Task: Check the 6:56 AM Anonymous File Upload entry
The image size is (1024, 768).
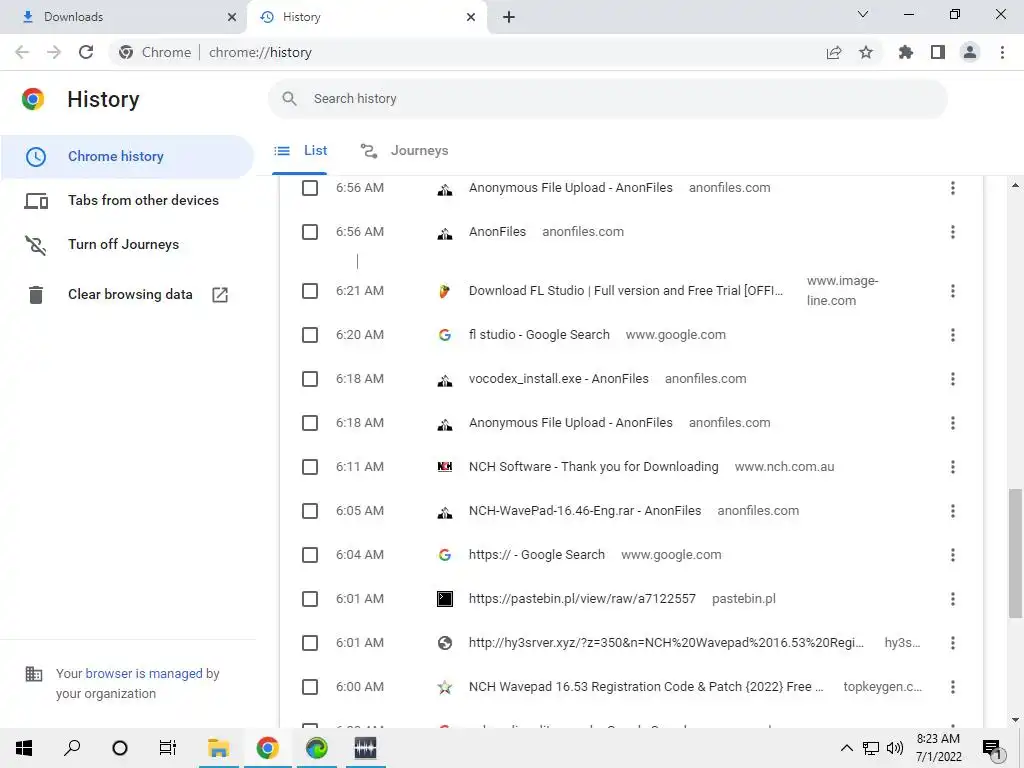Action: tap(310, 188)
